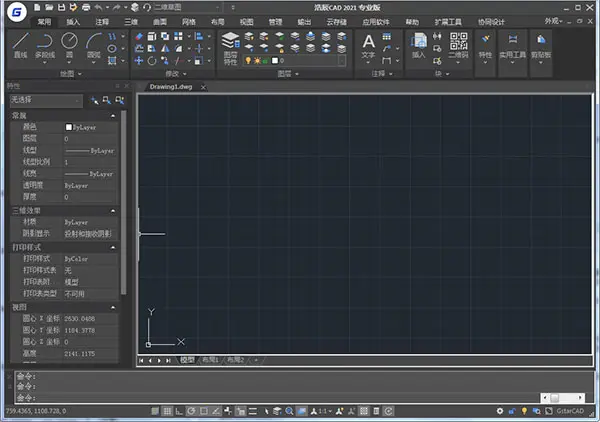Screen dimensions: 600x422
Task: Toggle the layer on/off lightbulb icon
Action: tap(248, 60)
